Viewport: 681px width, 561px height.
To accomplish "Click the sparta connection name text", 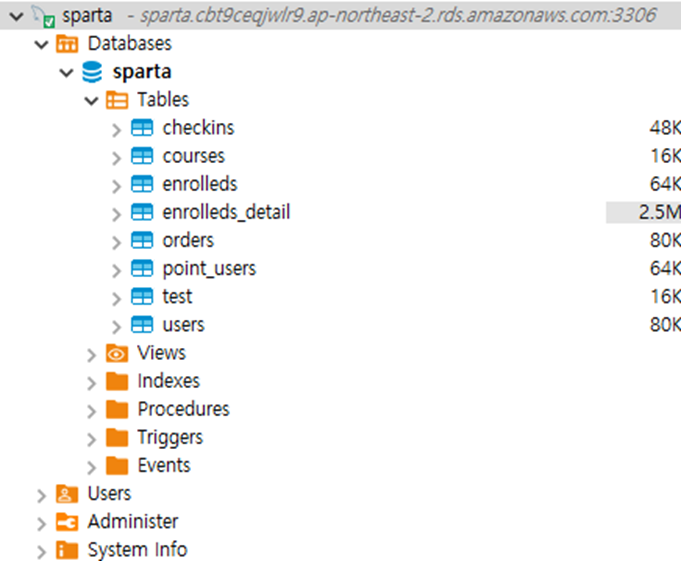I will click(87, 16).
